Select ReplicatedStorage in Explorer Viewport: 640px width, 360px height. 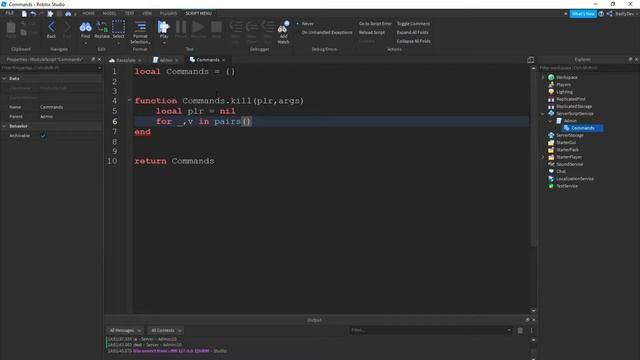(574, 107)
